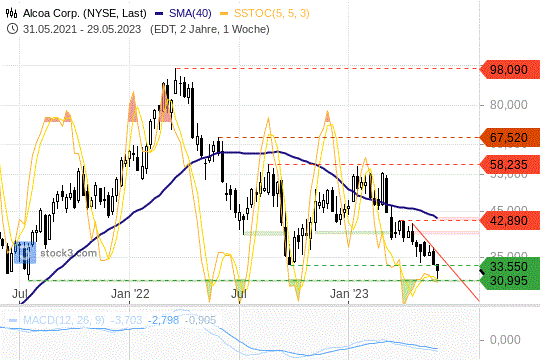Click the dark blue SMA legend swatch
This screenshot has height=360, width=540.
(159, 14)
